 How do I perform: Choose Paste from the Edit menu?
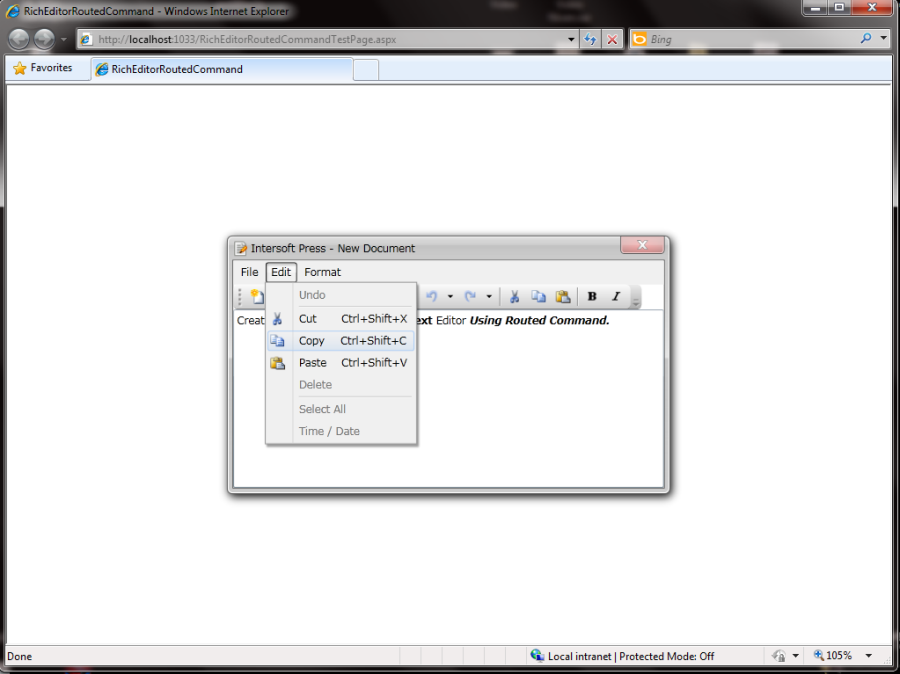point(341,363)
